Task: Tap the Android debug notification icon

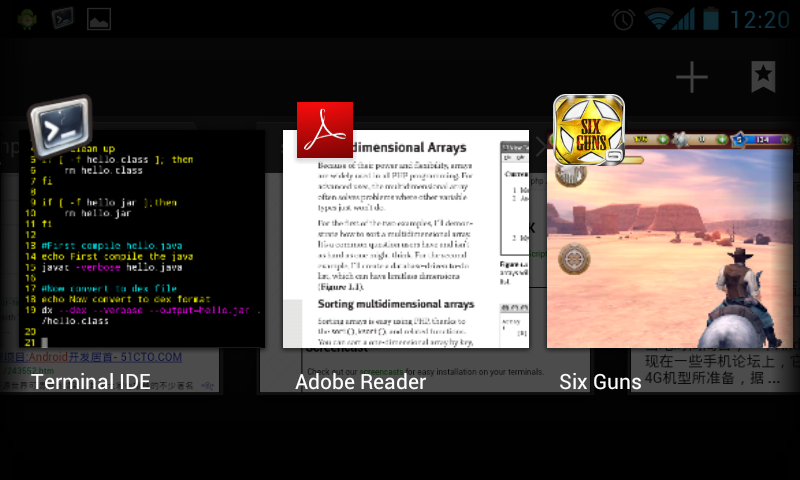Action: 27,19
